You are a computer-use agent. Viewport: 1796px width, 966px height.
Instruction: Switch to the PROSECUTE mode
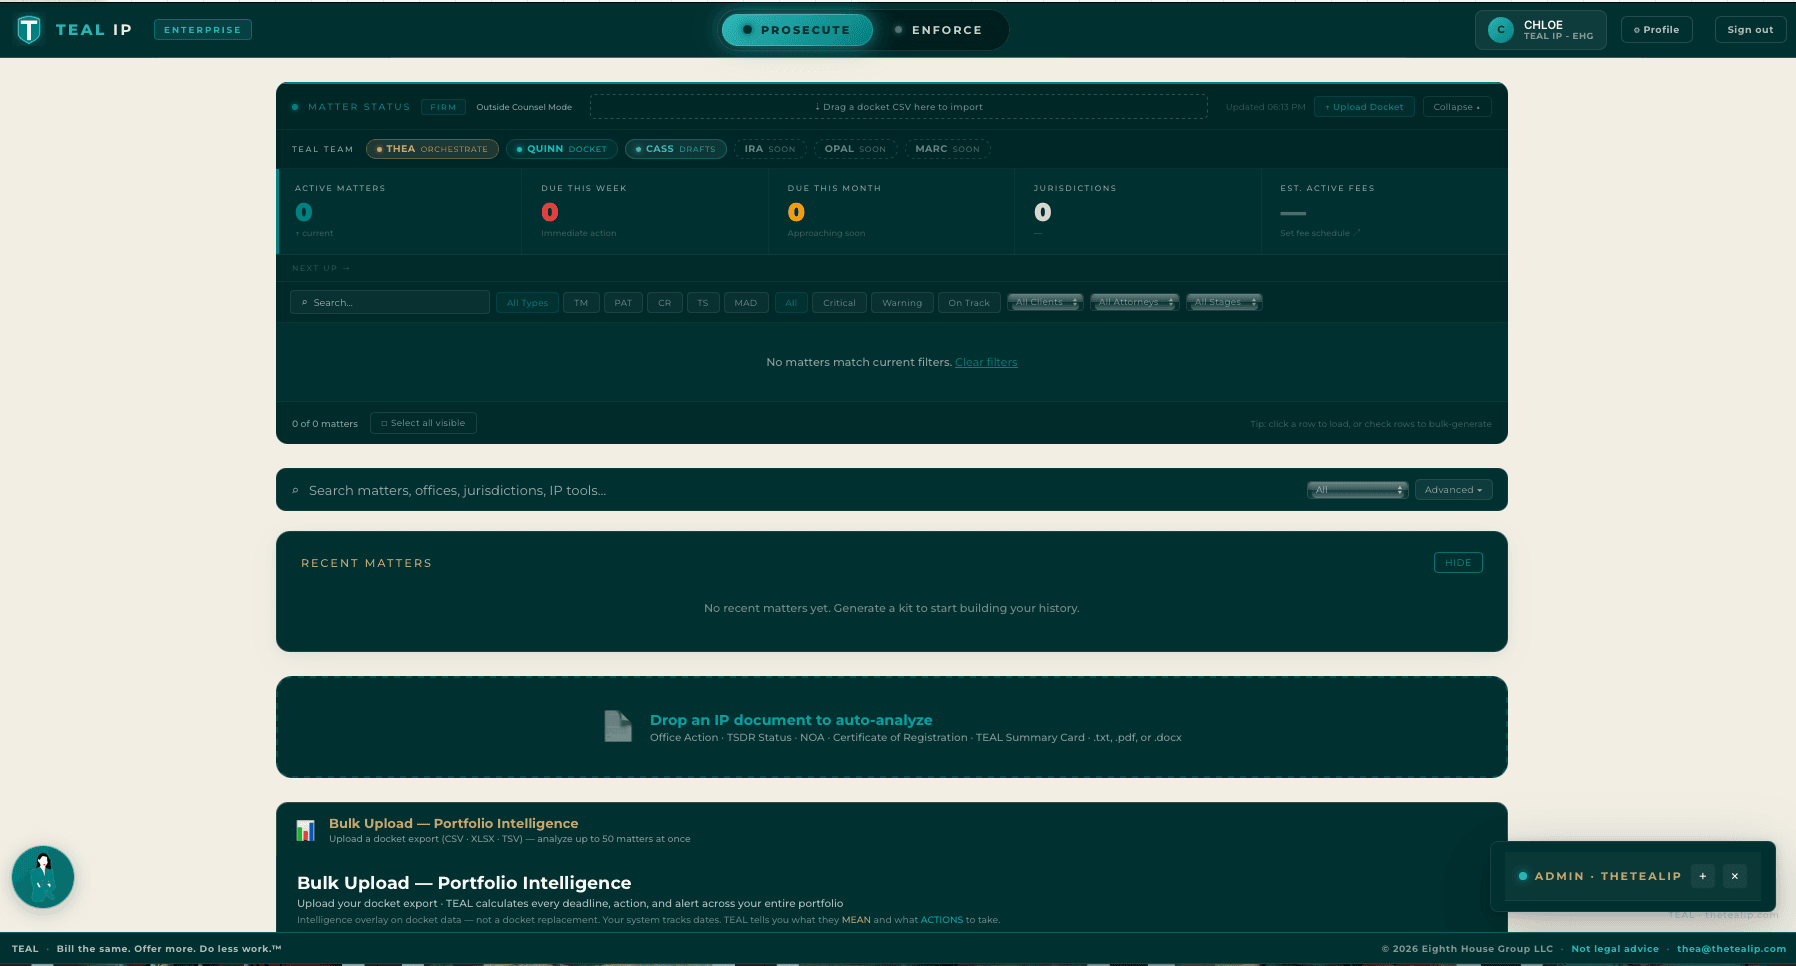pos(797,30)
